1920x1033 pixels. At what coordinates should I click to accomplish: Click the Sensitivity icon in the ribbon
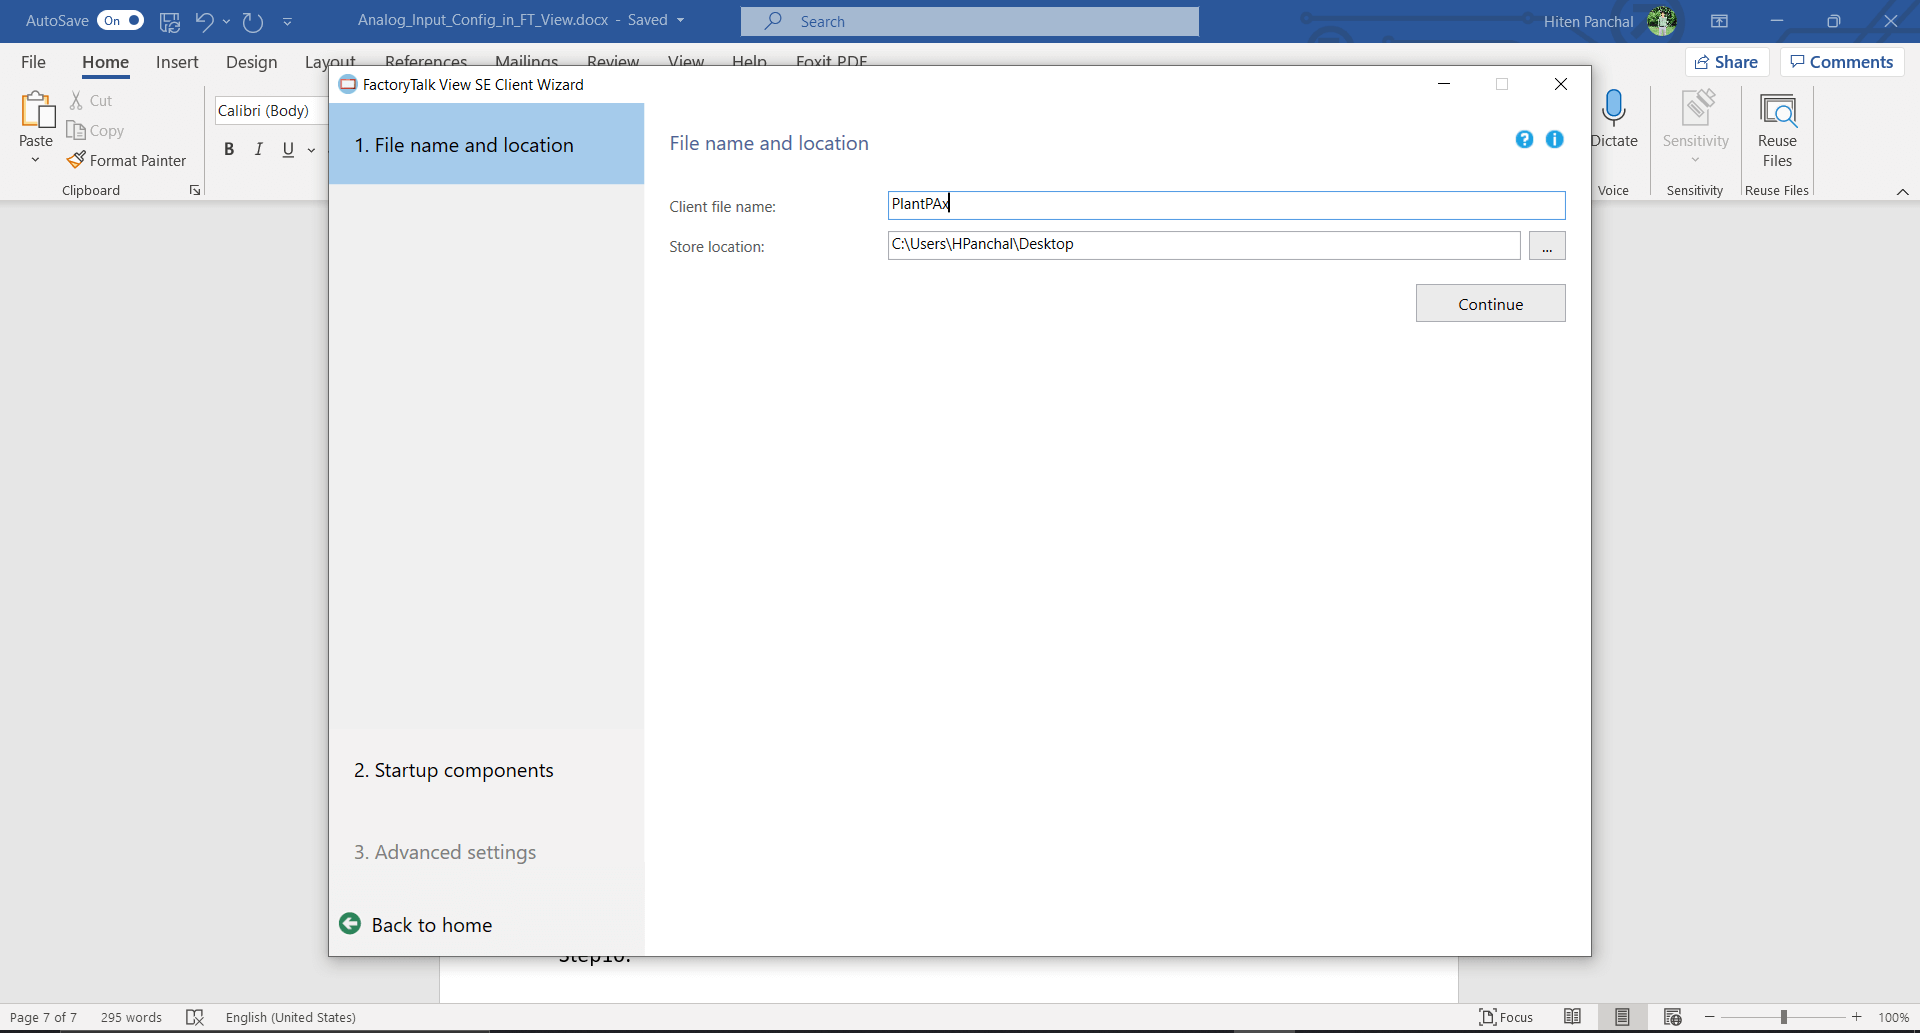click(x=1697, y=108)
